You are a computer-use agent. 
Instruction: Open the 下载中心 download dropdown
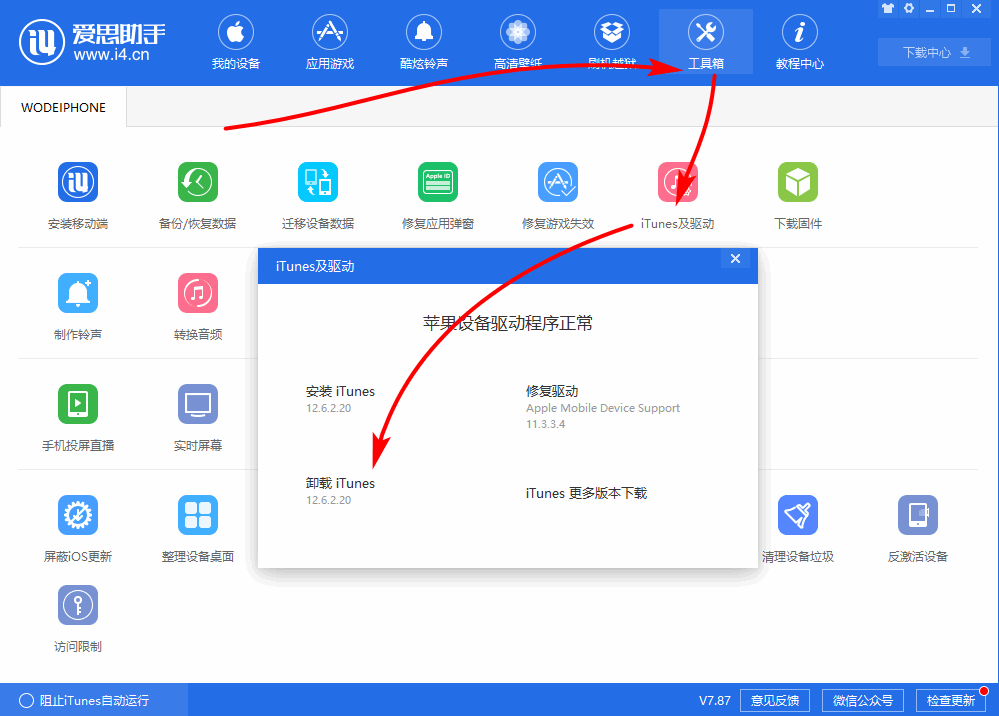coord(933,51)
